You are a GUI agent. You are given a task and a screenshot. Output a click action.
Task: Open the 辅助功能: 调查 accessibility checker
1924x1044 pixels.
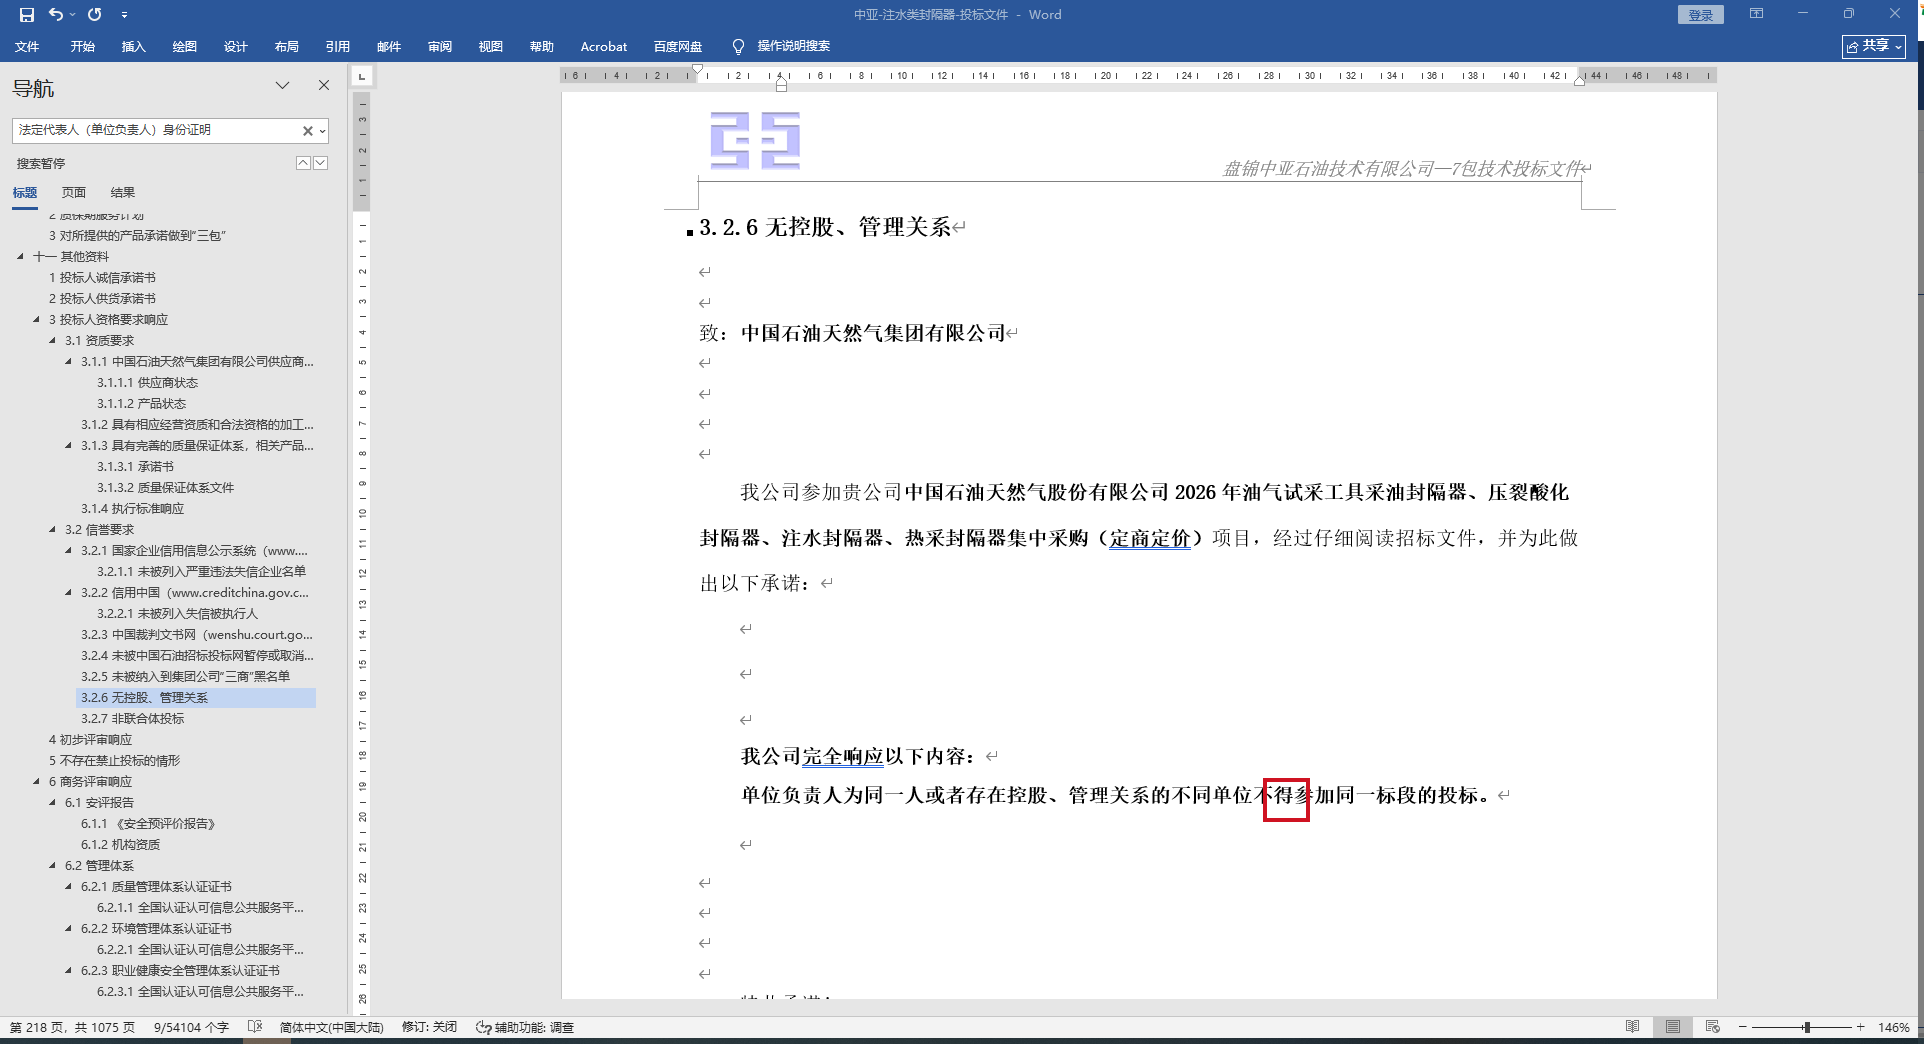pyautogui.click(x=524, y=1028)
